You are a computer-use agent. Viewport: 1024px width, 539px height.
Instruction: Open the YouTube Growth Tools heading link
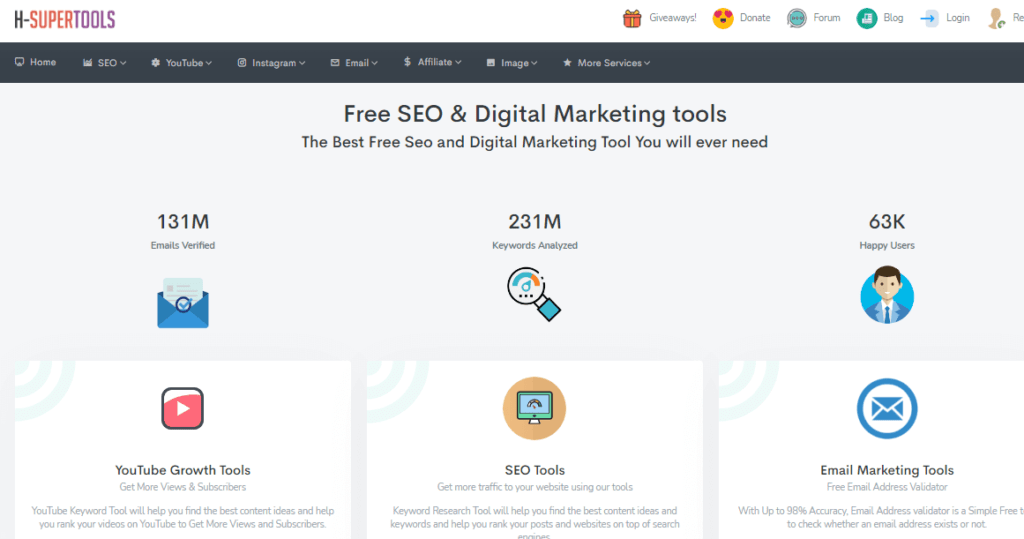point(183,470)
